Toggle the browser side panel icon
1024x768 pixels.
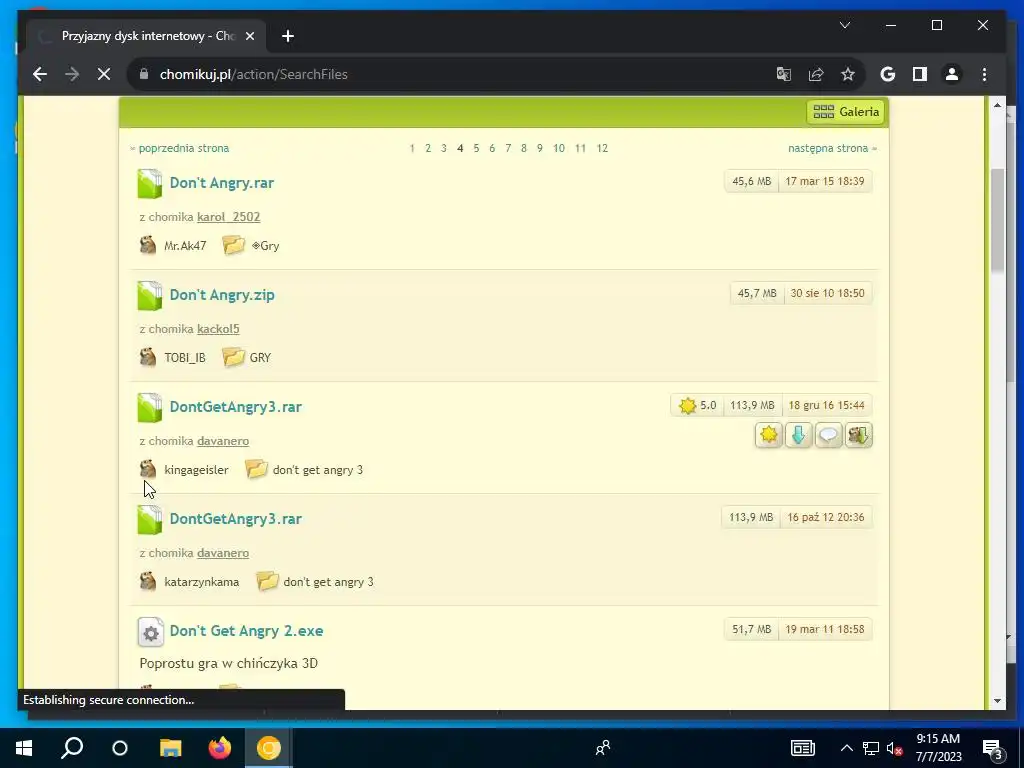(x=920, y=74)
